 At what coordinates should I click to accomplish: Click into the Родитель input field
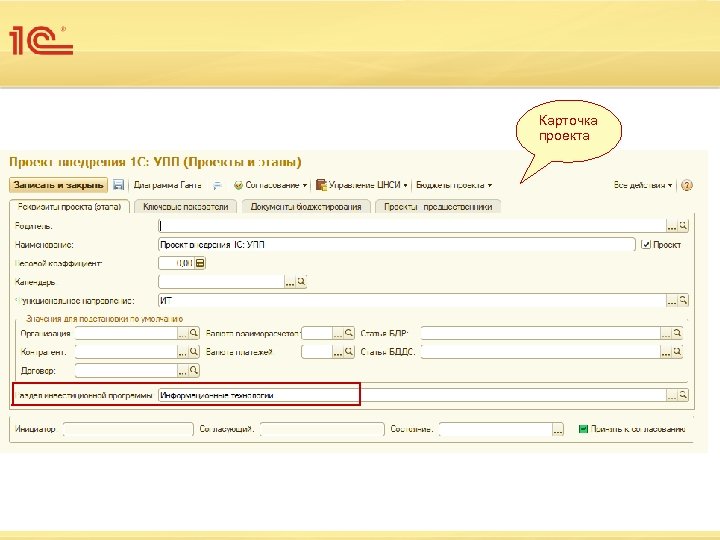coord(412,225)
